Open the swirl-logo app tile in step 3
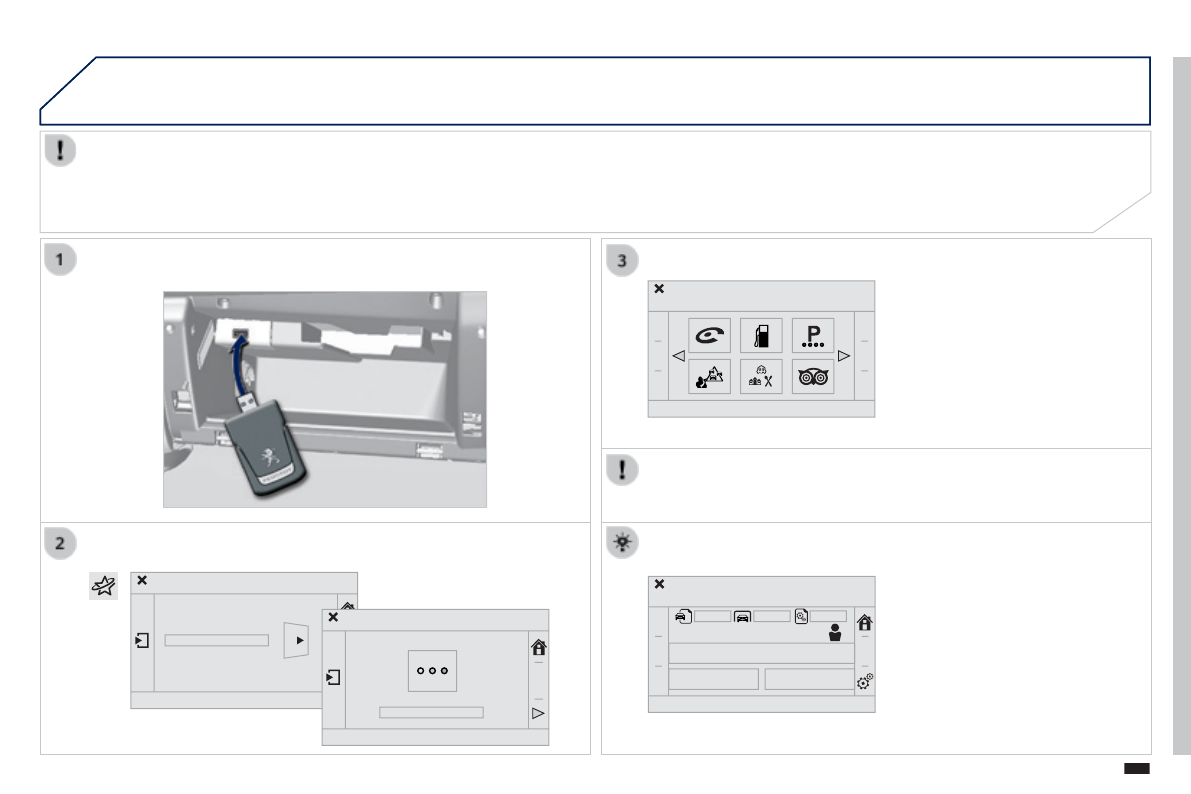The width and height of the screenshot is (1191, 794). point(709,336)
